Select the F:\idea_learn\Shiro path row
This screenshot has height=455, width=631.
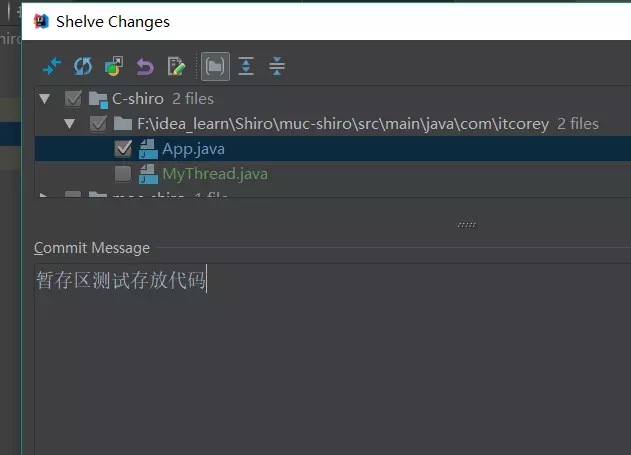coord(333,124)
